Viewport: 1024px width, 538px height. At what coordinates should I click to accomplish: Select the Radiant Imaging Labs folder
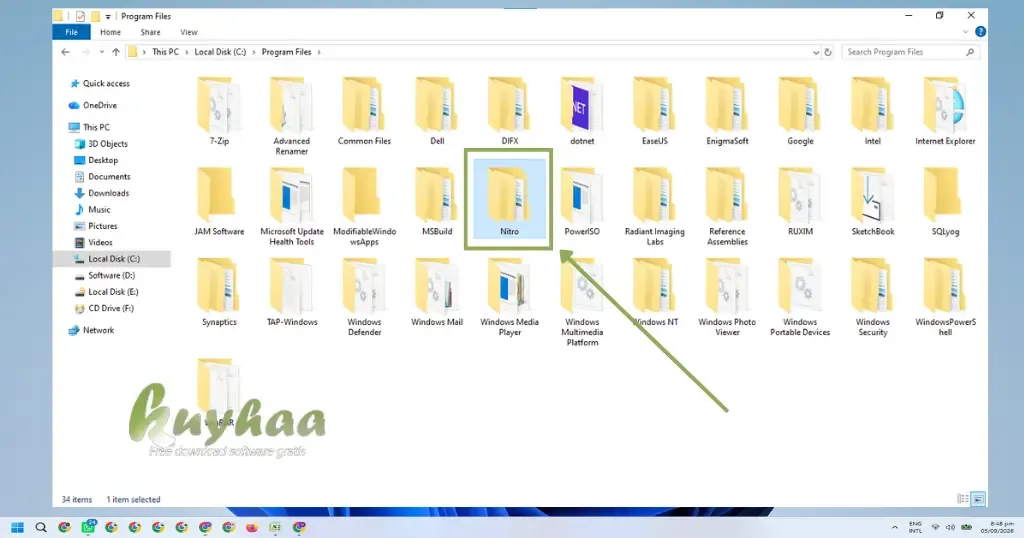click(x=654, y=207)
